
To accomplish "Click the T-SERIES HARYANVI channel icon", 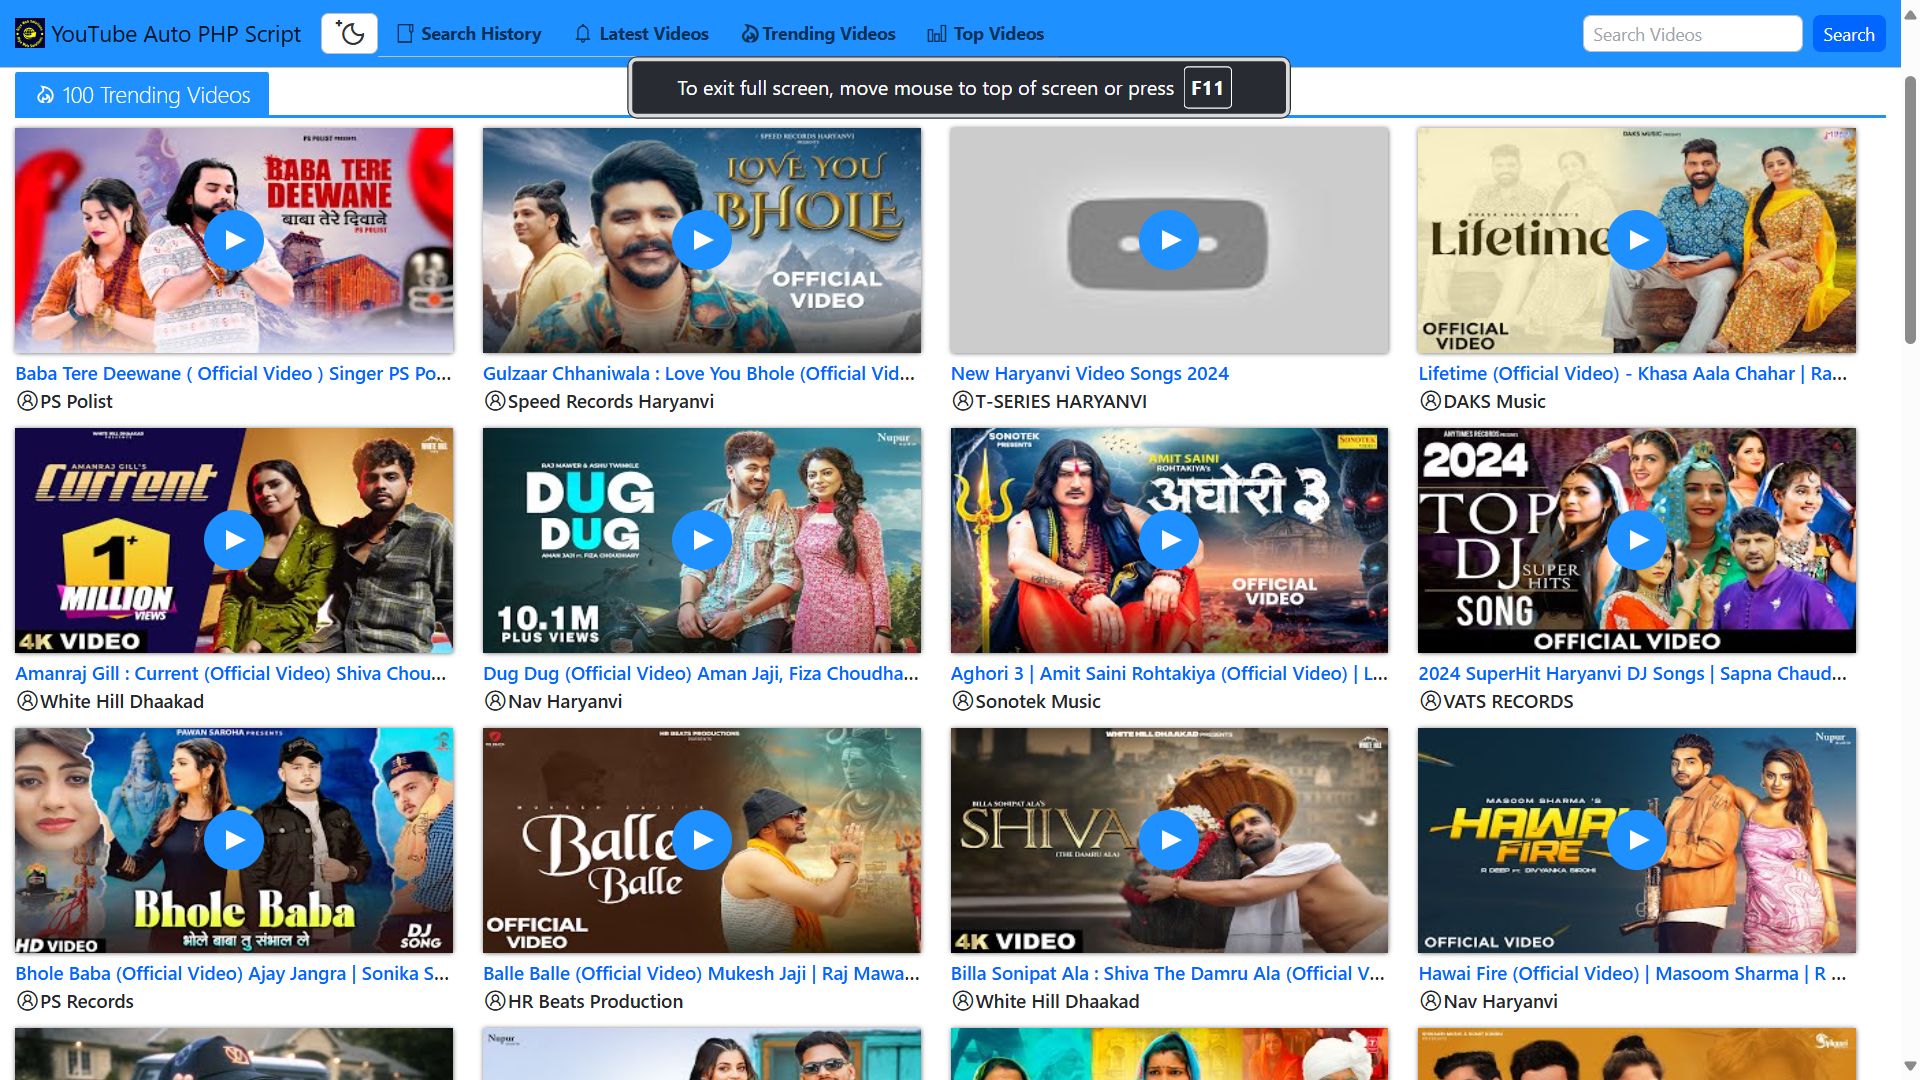I will point(962,401).
